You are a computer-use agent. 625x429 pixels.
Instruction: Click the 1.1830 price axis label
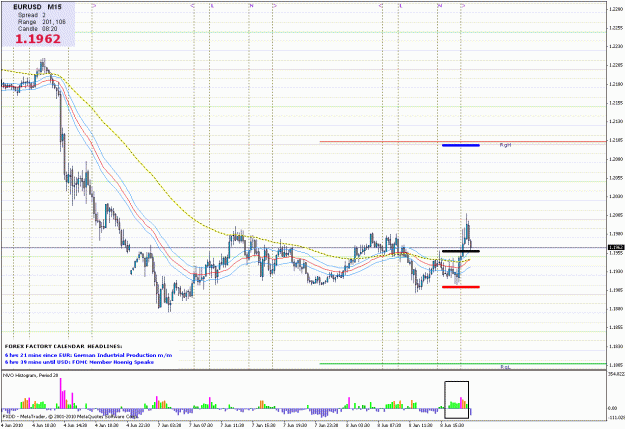click(616, 346)
